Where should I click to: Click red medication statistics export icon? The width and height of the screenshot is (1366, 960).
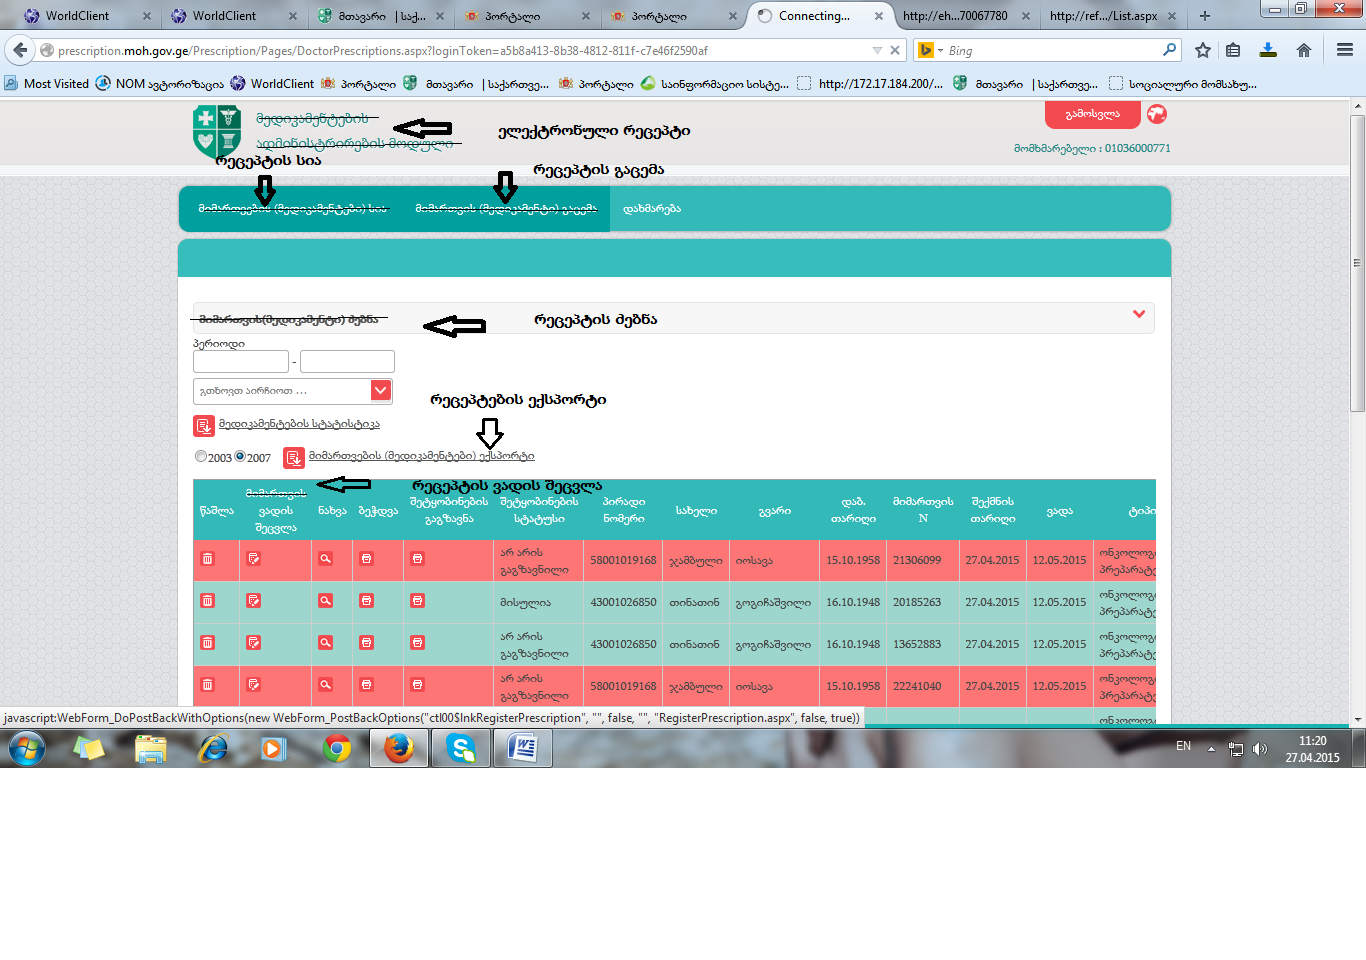pyautogui.click(x=203, y=426)
